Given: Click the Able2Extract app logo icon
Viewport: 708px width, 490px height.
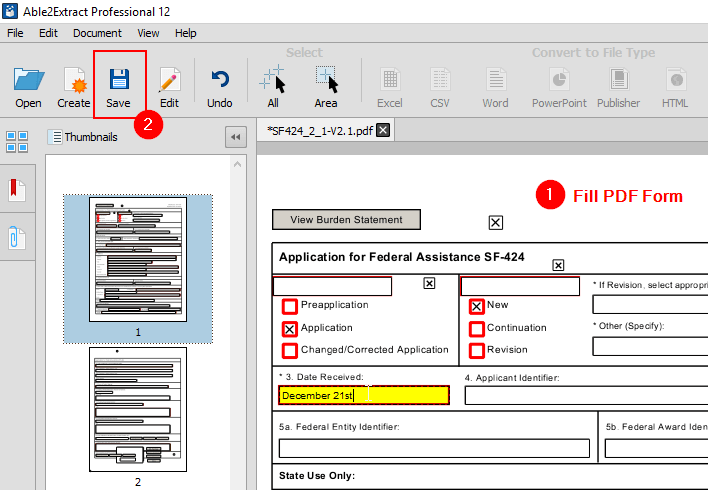Looking at the screenshot, I should pos(10,11).
